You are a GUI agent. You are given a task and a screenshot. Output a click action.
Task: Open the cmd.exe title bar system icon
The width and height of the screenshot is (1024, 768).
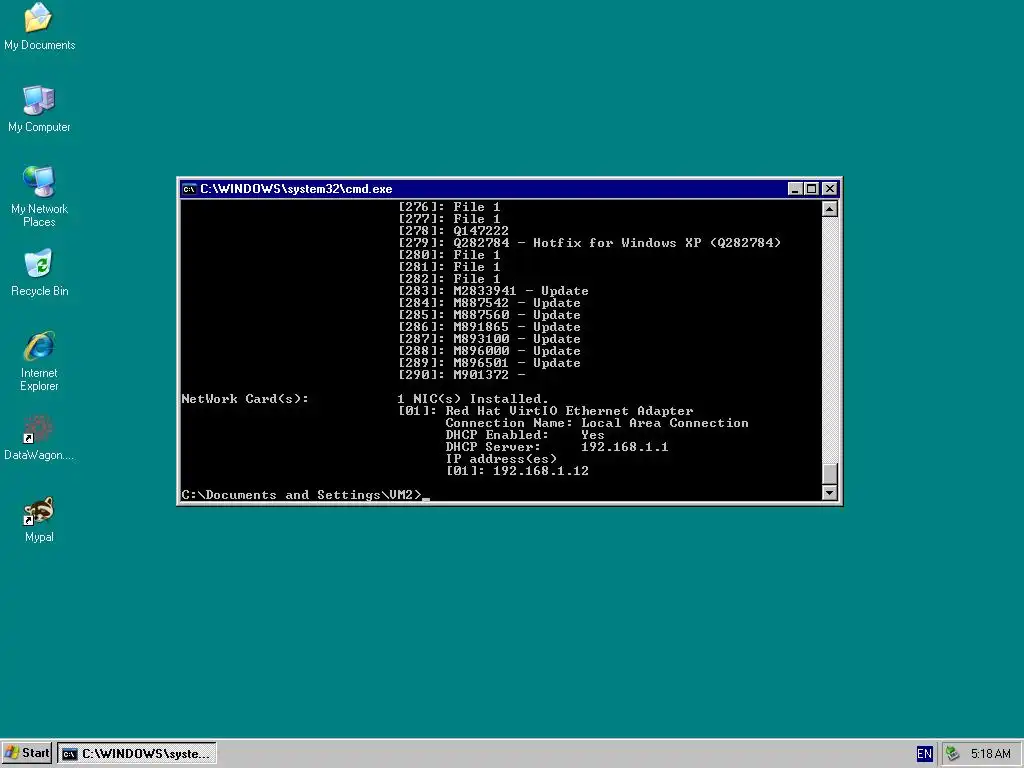tap(189, 189)
